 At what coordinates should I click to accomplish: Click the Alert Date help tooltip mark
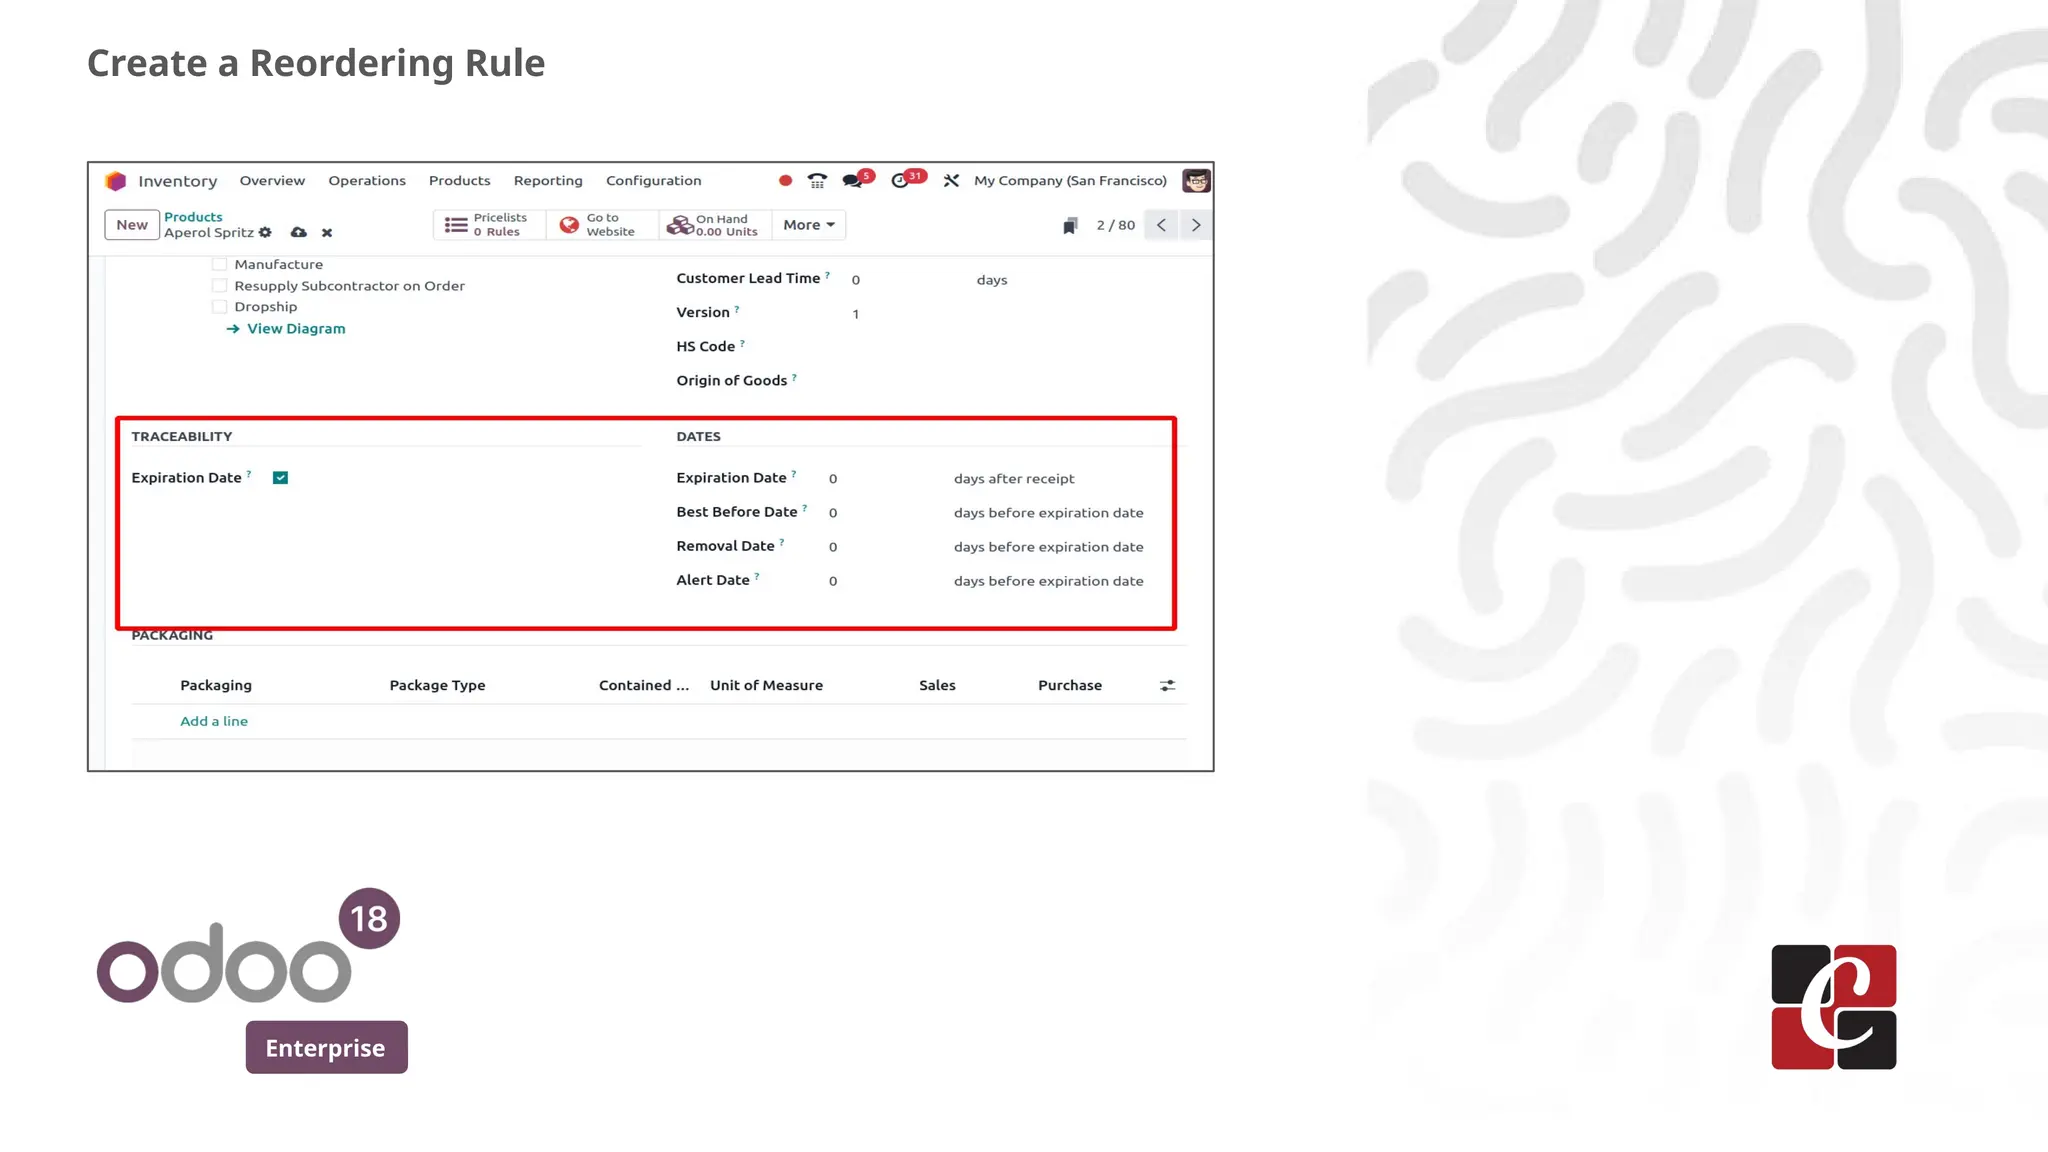click(x=757, y=577)
